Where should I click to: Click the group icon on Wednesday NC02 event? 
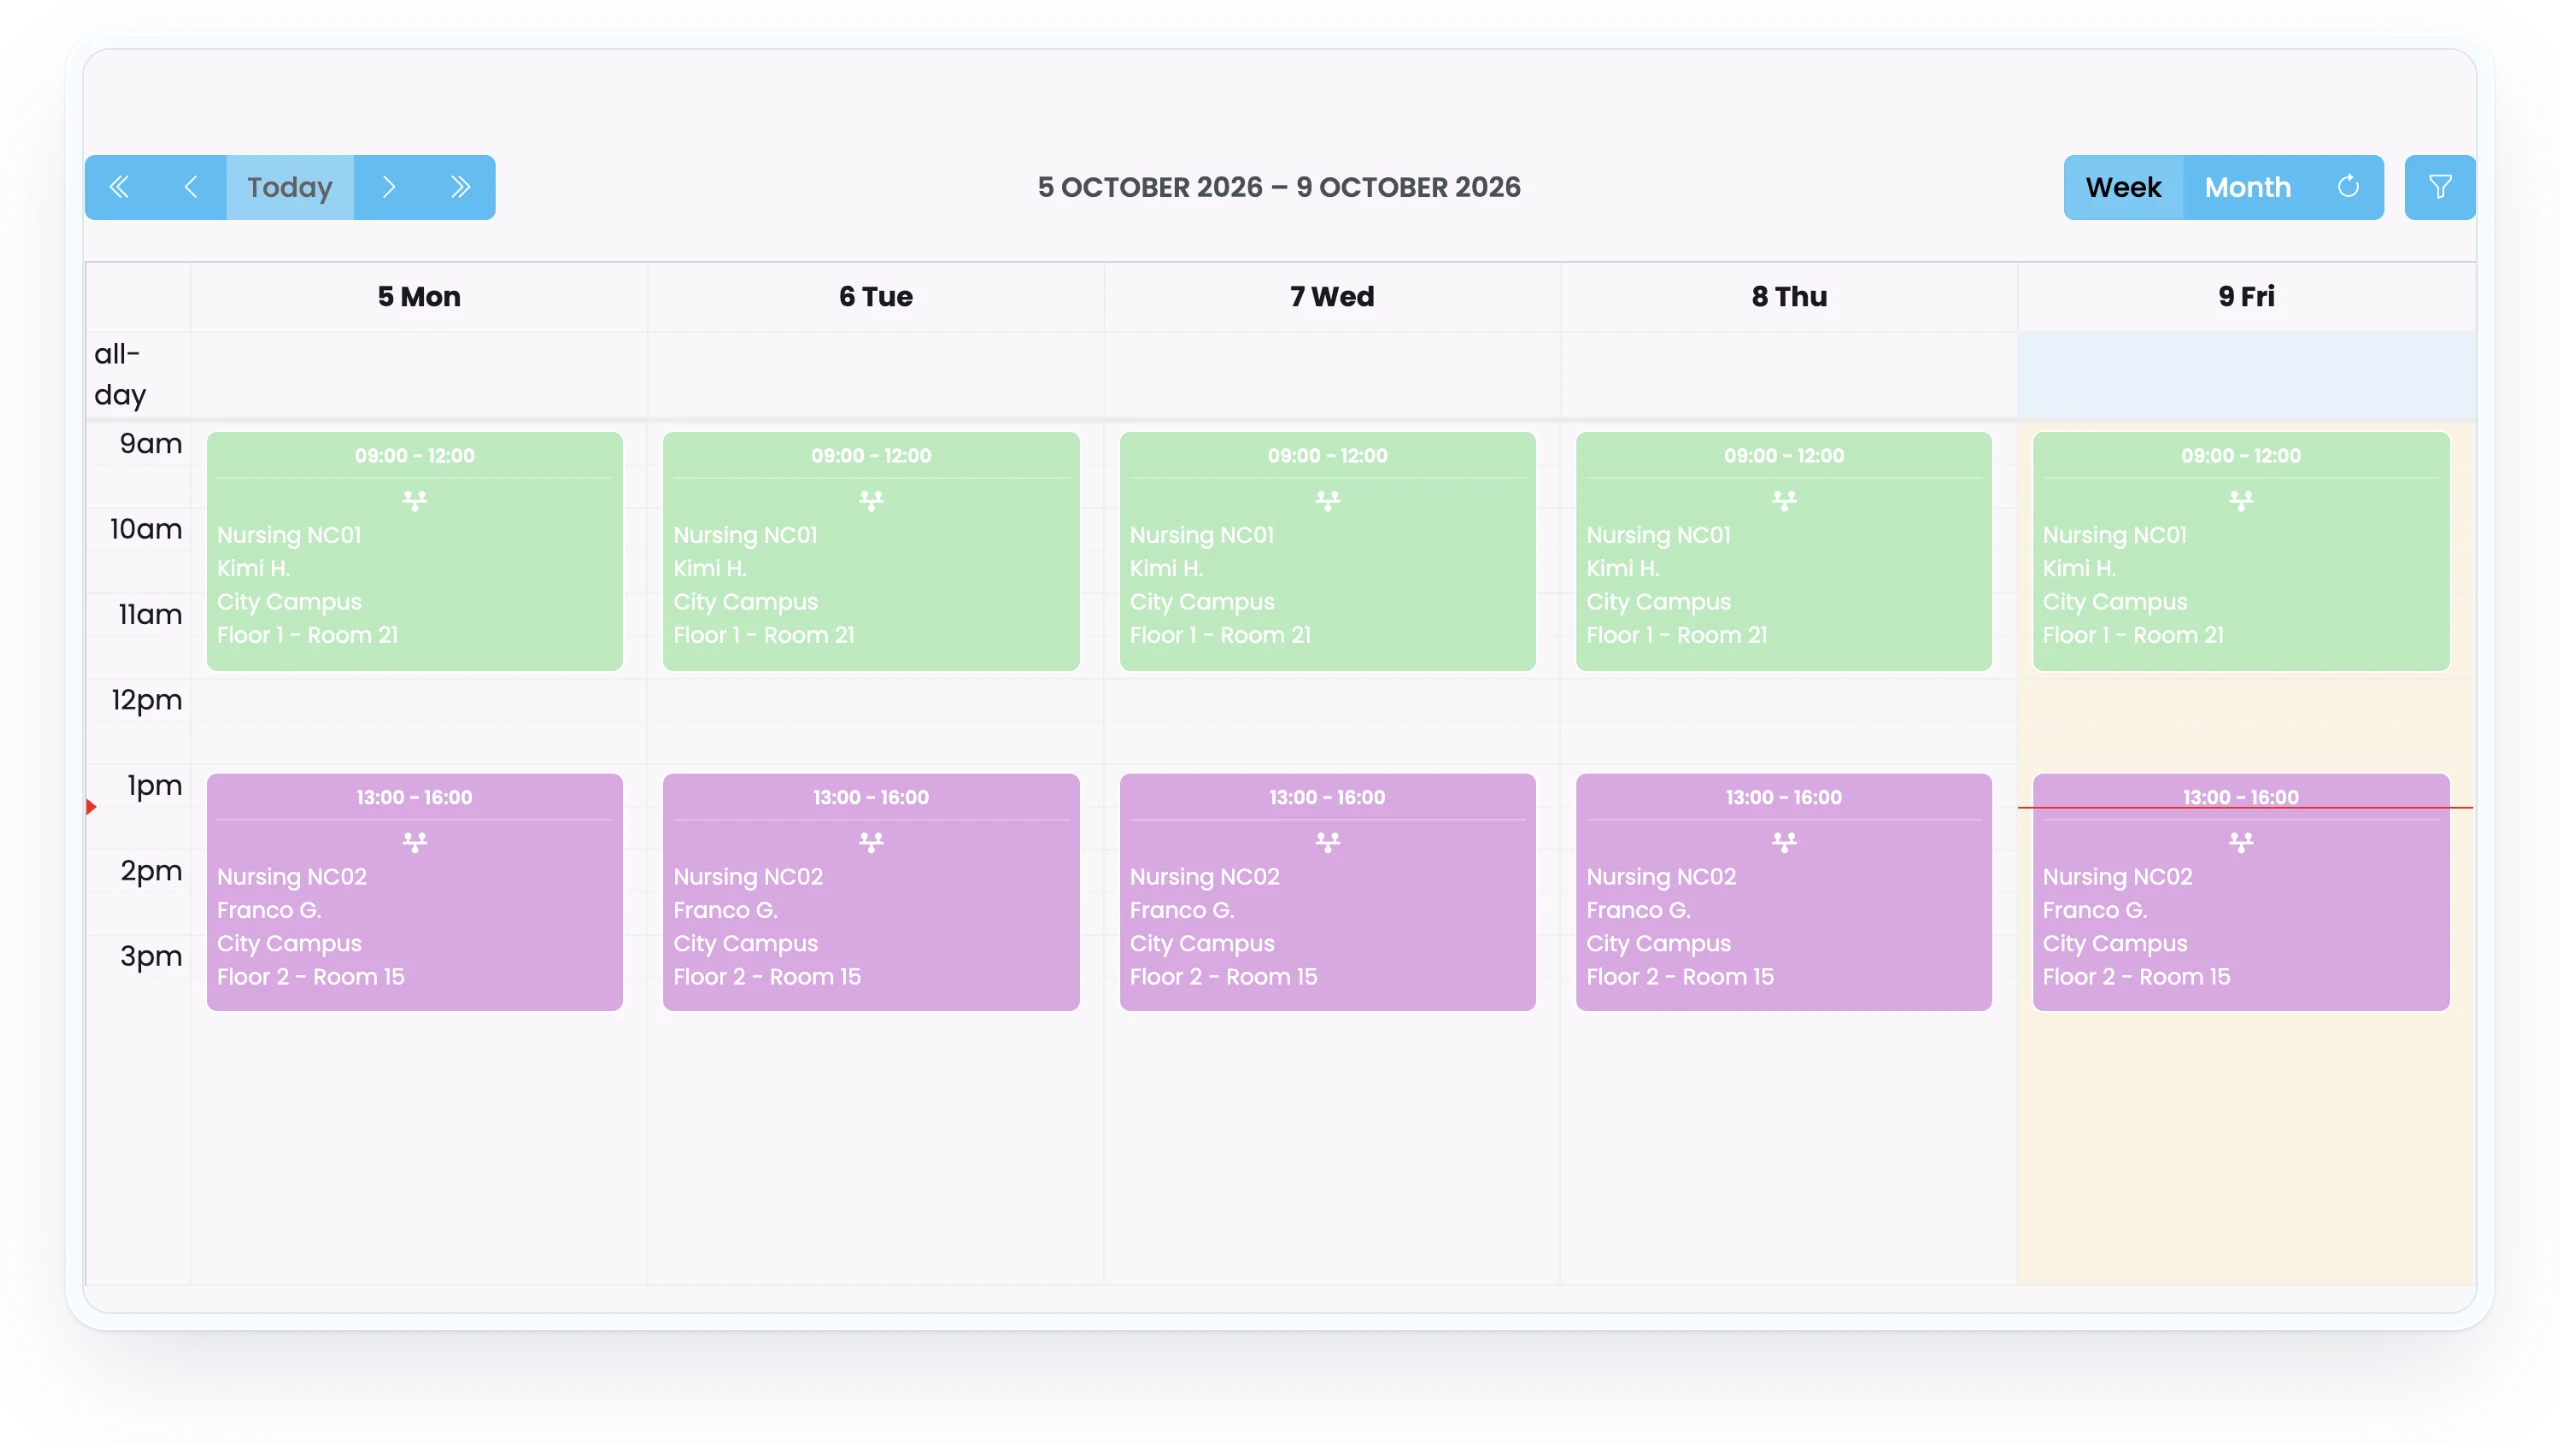coord(1327,842)
